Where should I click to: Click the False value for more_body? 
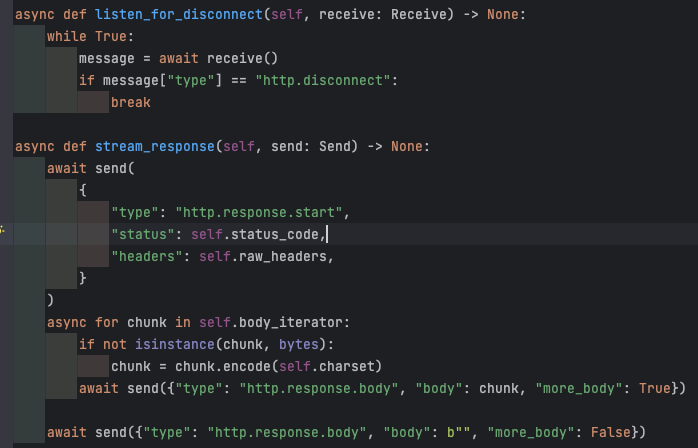[611, 432]
